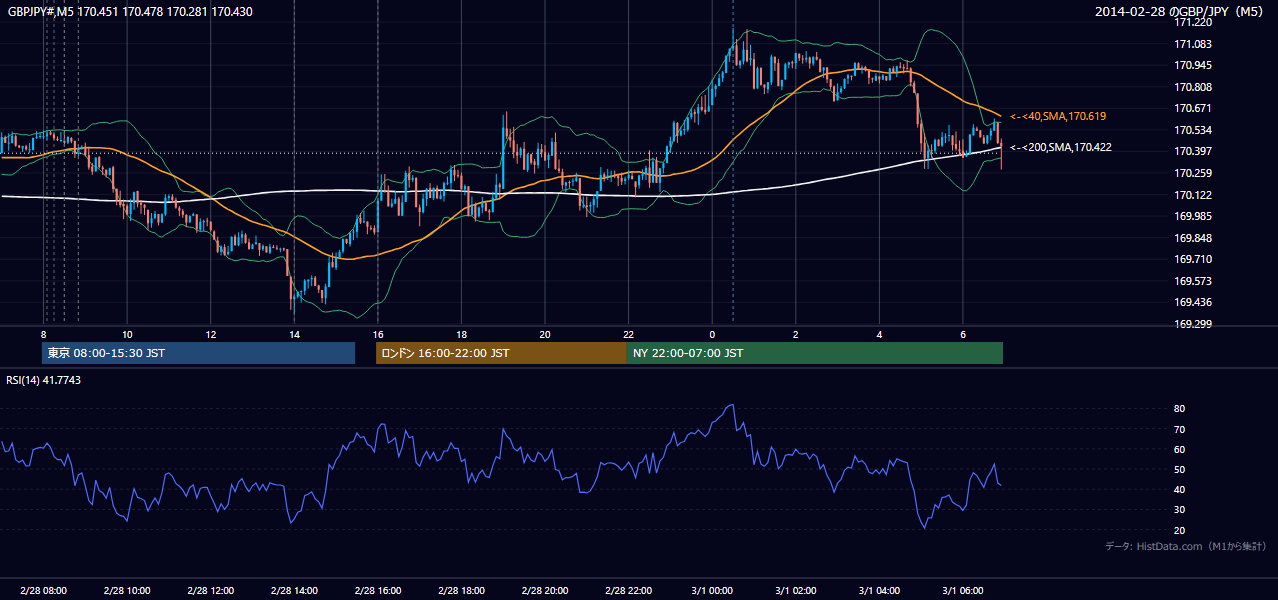The height and width of the screenshot is (600, 1278).
Task: Click the hour 6 tick under price chart
Action: pos(963,334)
